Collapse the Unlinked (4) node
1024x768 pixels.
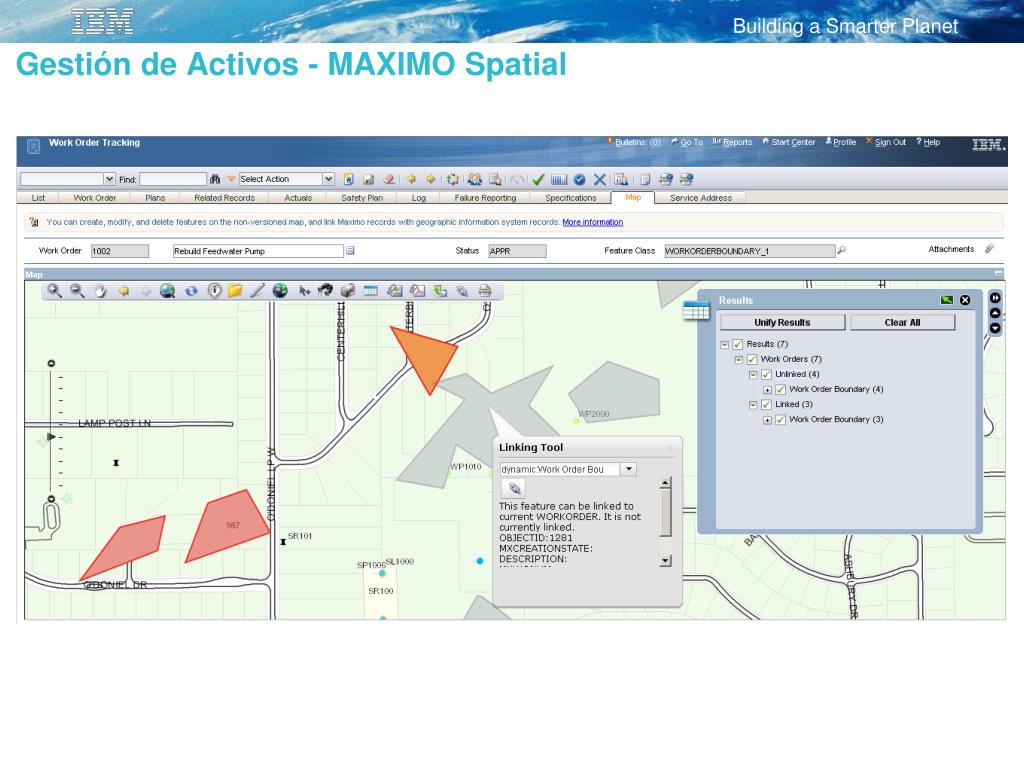click(753, 375)
